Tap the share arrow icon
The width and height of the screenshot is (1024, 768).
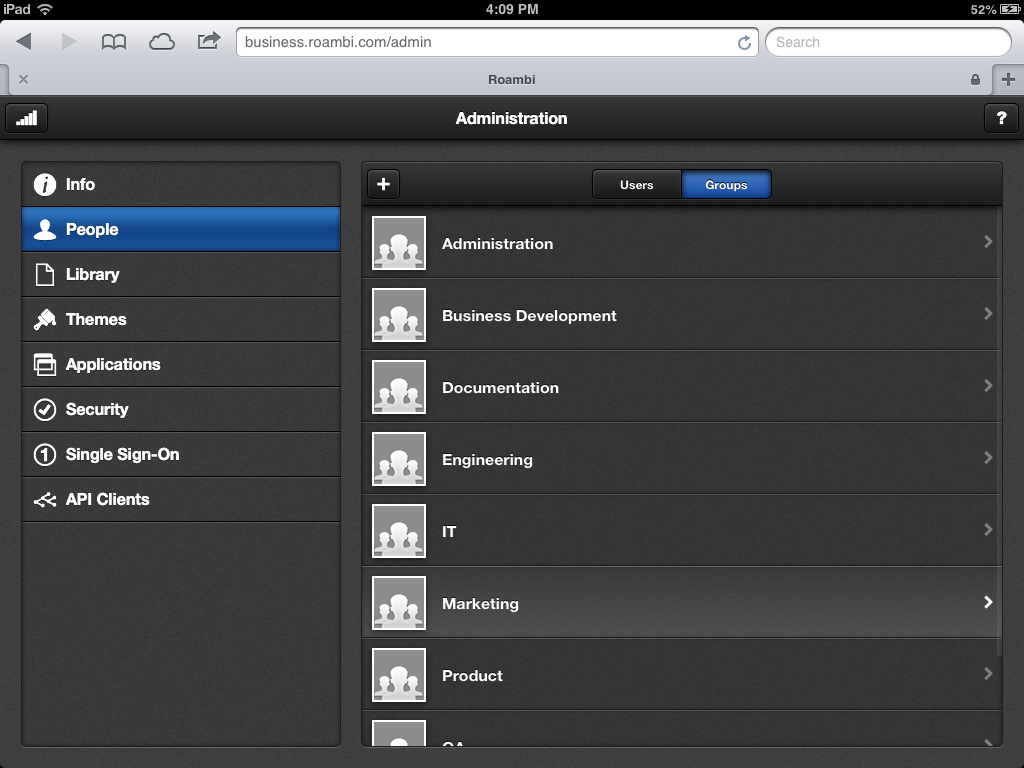pyautogui.click(x=209, y=41)
